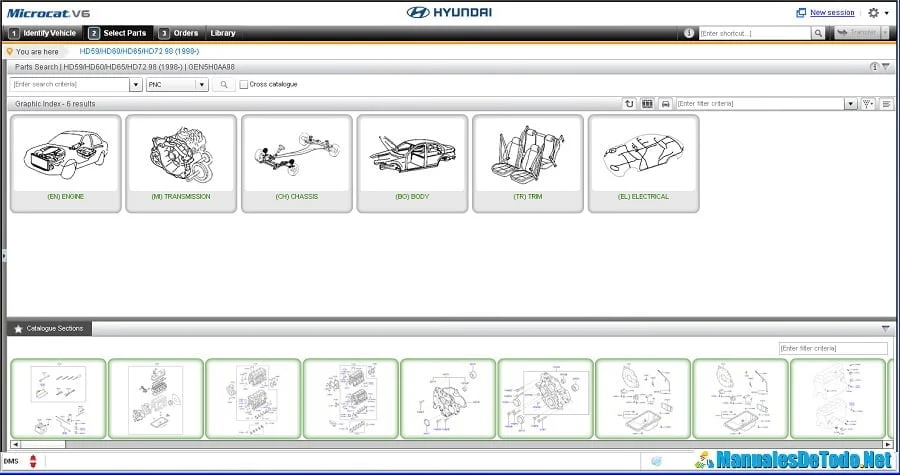Open the Orders tab
This screenshot has width=900, height=475.
179,33
